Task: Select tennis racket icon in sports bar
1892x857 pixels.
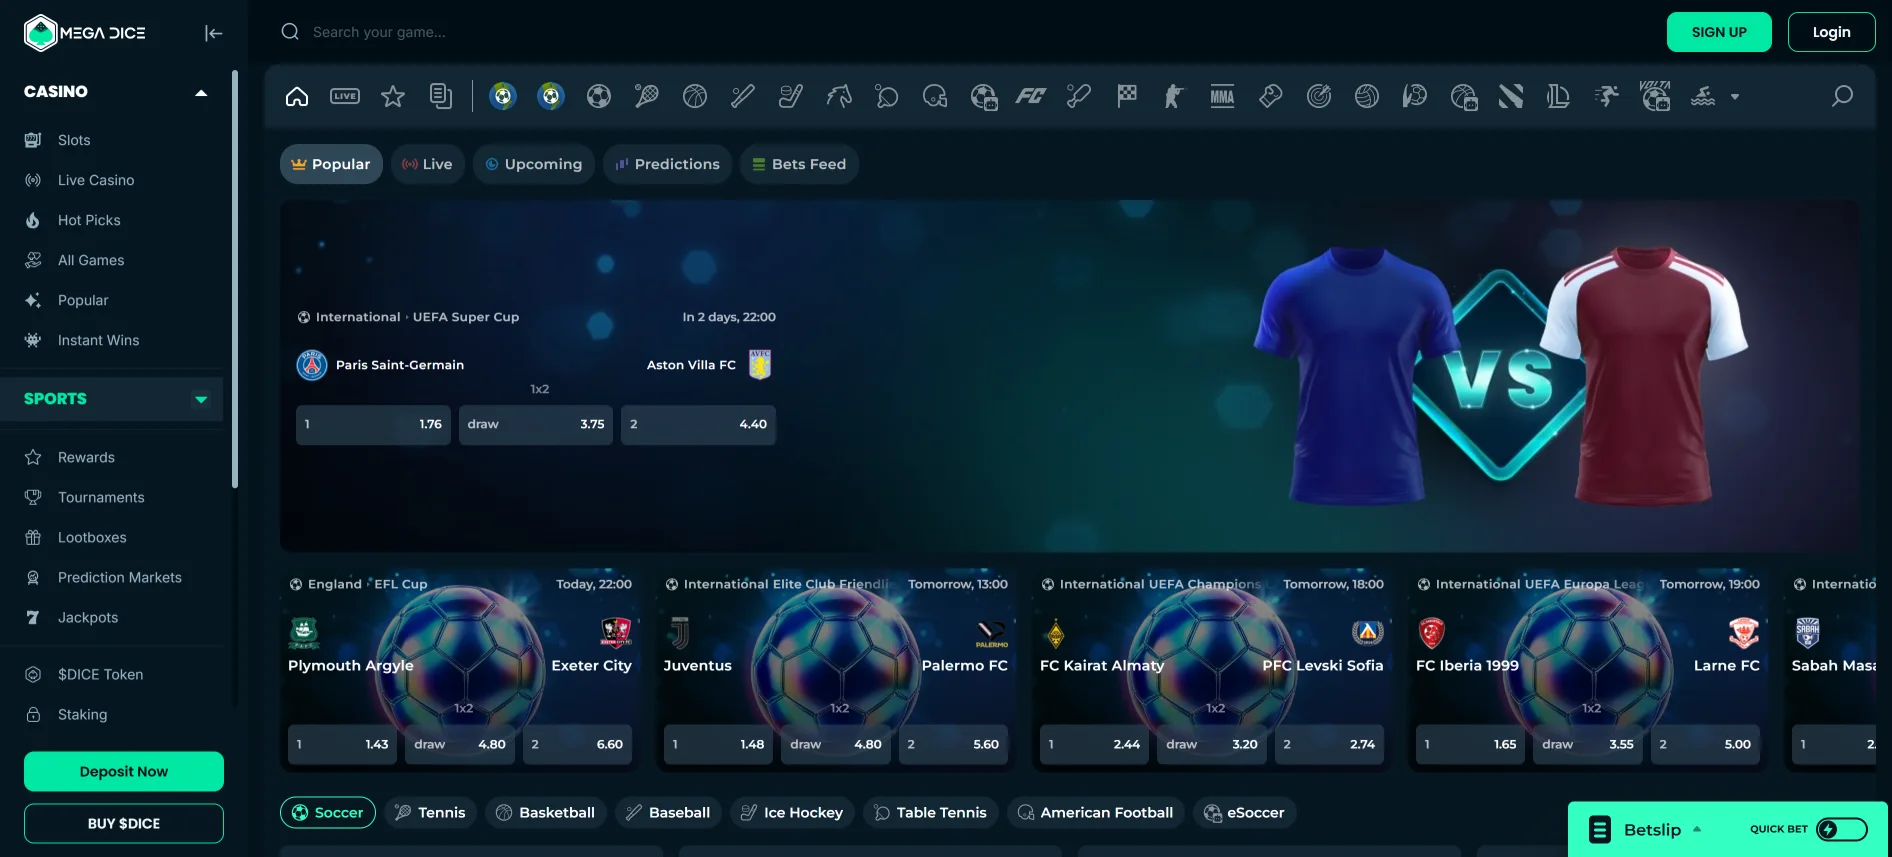Action: [x=647, y=96]
